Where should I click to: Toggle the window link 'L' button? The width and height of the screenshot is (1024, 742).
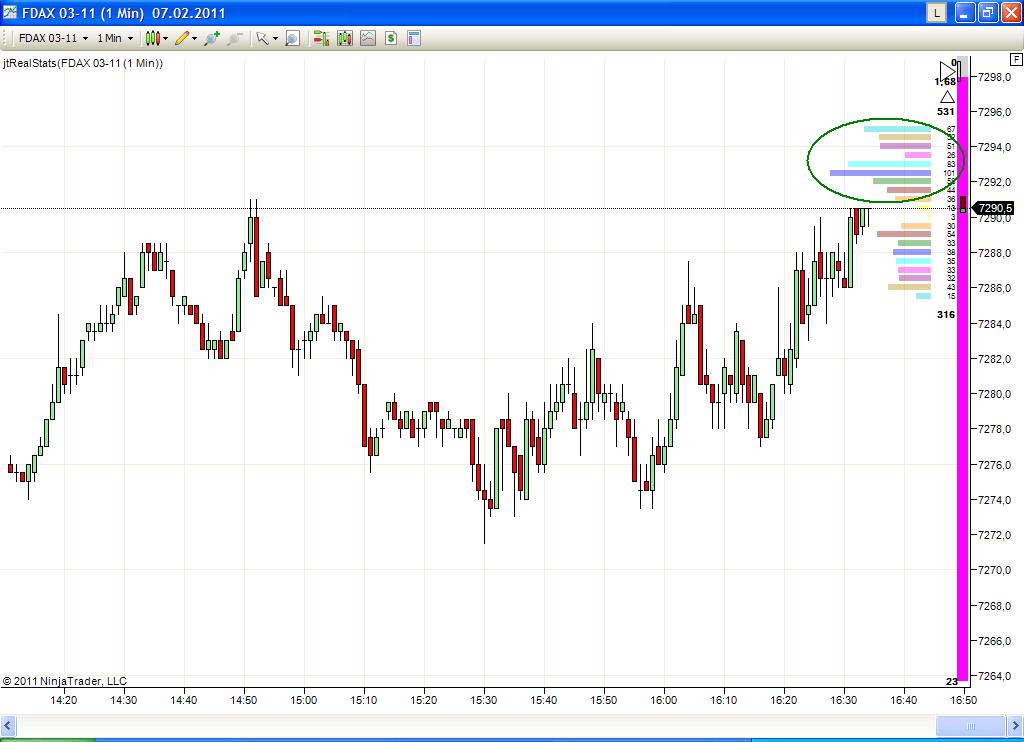pyautogui.click(x=936, y=13)
